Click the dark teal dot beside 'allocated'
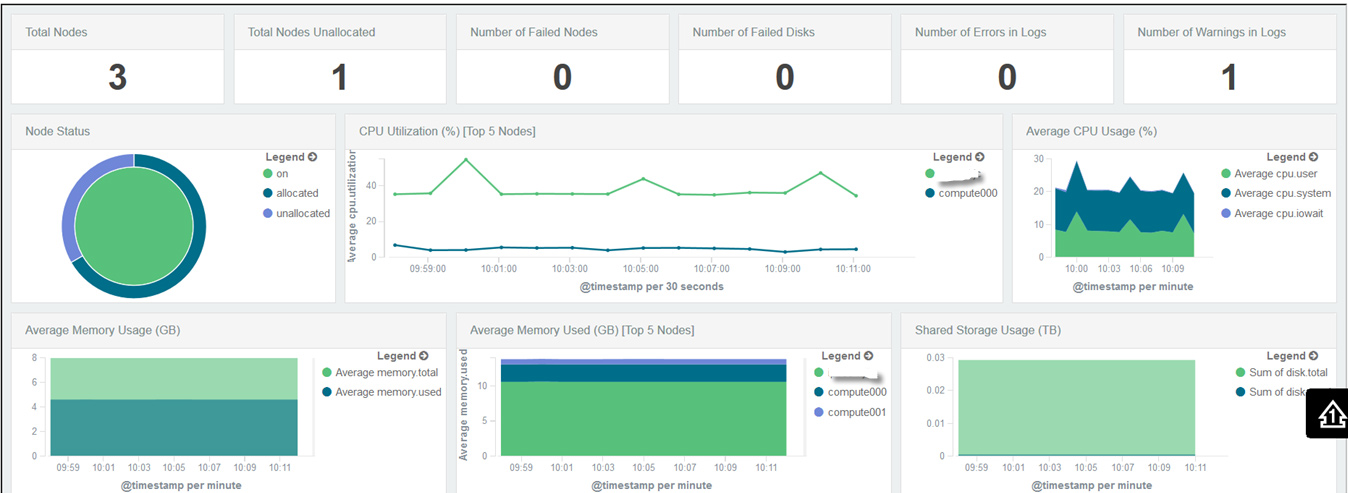The image size is (1348, 493). [268, 193]
